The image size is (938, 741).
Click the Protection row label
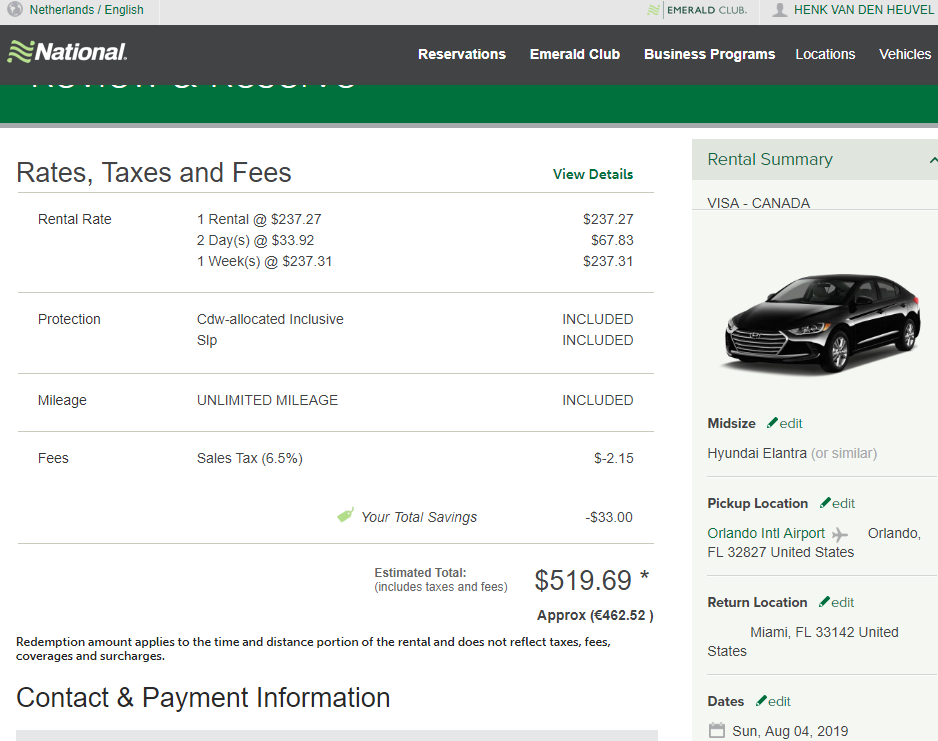(69, 319)
